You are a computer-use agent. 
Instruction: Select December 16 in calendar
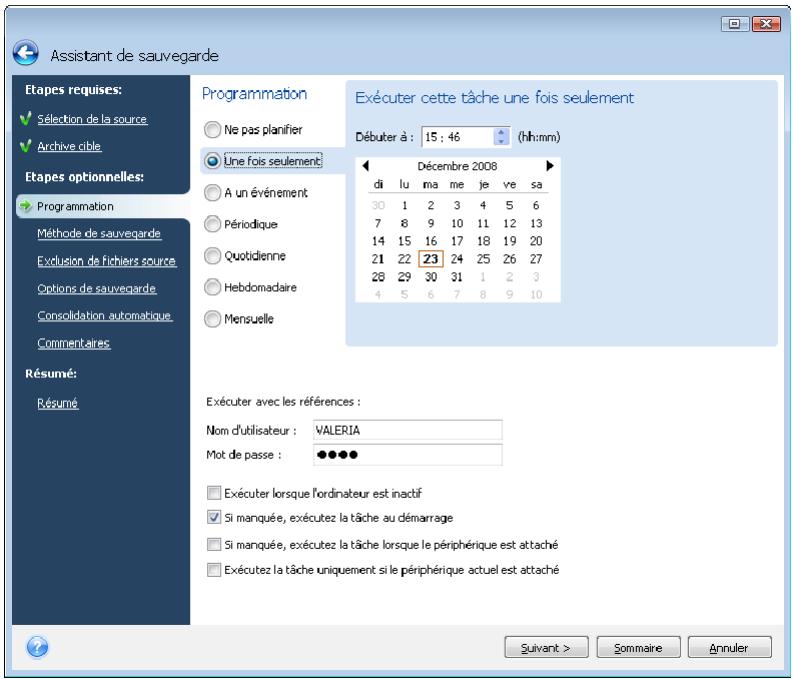click(431, 241)
